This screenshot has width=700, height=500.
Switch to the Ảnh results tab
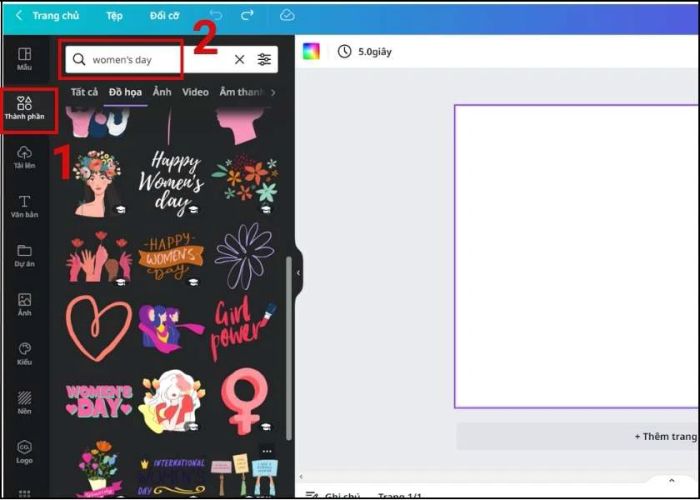tap(162, 92)
